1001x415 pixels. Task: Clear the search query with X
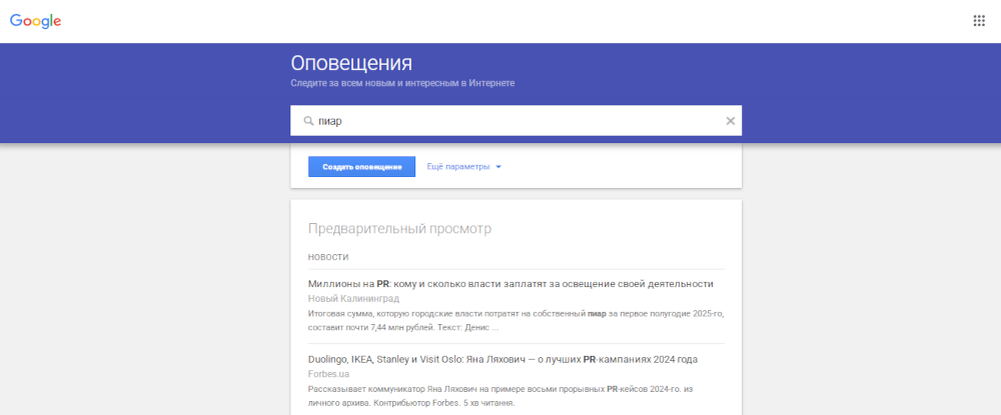pos(730,121)
